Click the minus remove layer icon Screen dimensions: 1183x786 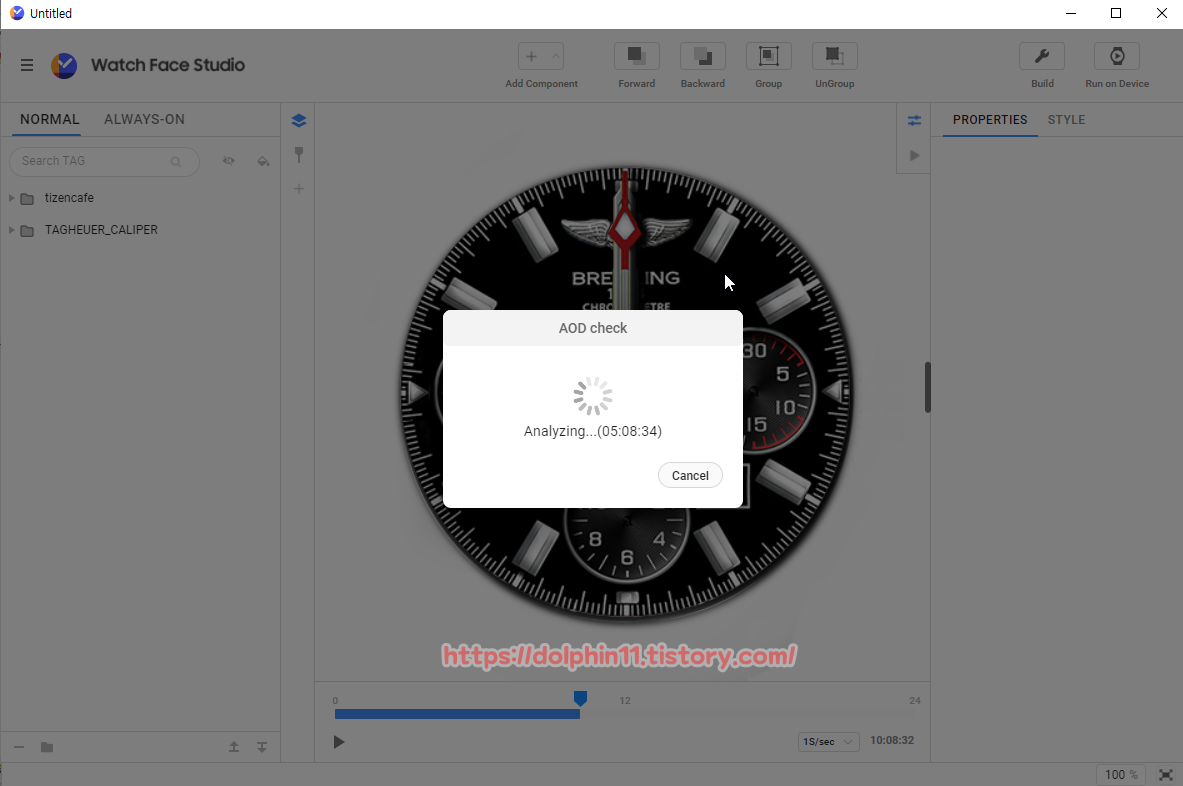click(x=20, y=747)
